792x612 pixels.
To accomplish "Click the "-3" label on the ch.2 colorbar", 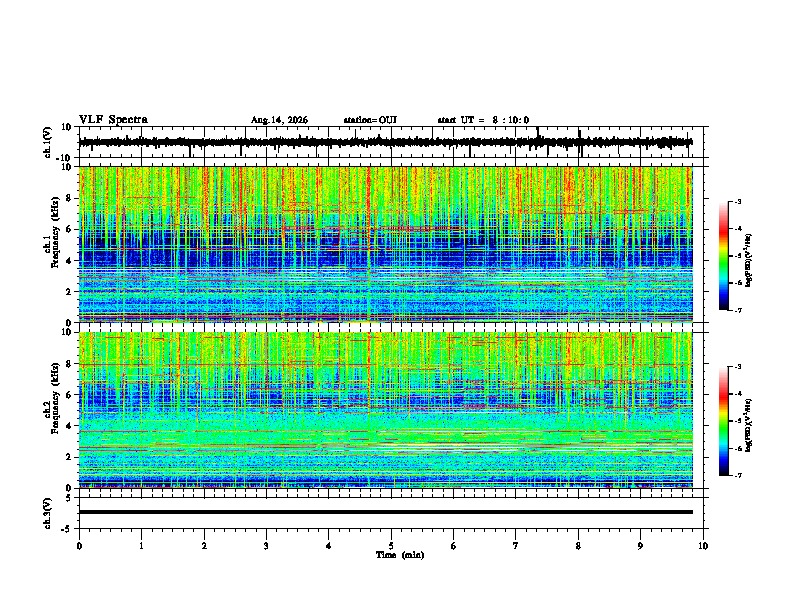I will pyautogui.click(x=738, y=367).
